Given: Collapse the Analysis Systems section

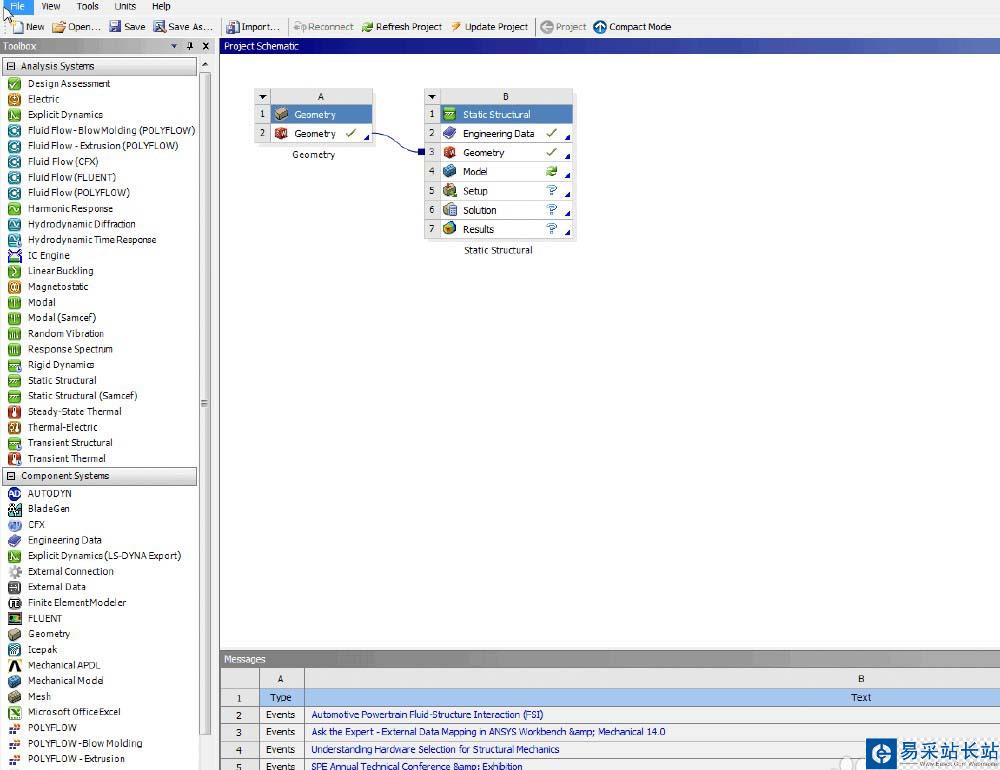Looking at the screenshot, I should coord(11,66).
